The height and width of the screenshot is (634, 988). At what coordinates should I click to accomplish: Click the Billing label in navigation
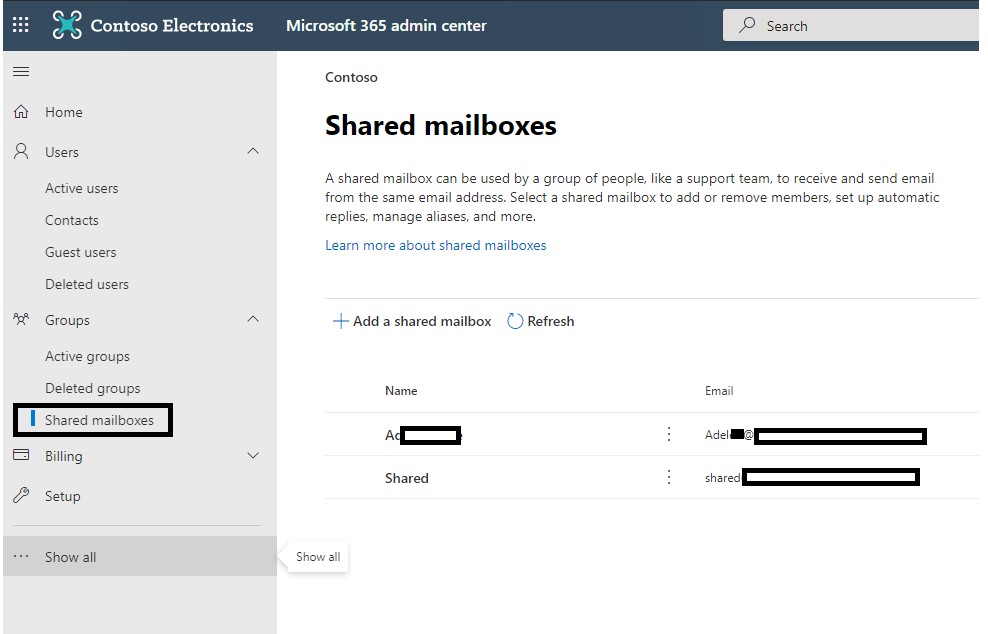(x=64, y=456)
